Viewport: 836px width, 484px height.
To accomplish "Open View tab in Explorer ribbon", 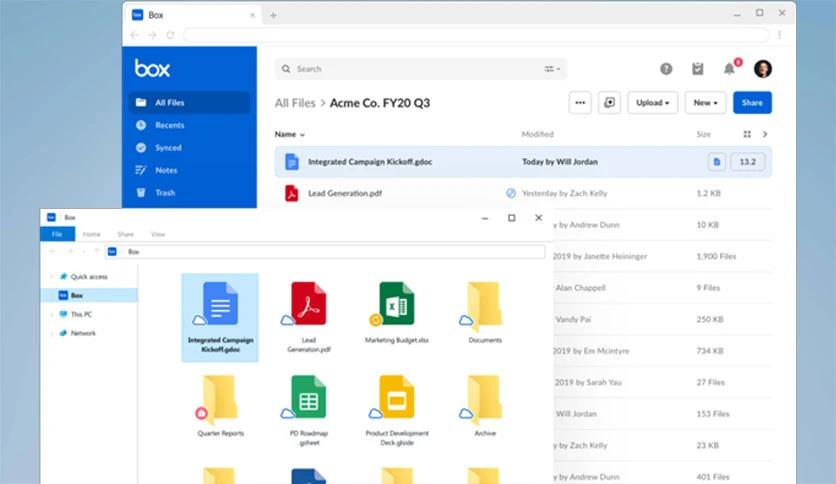I will pos(158,234).
